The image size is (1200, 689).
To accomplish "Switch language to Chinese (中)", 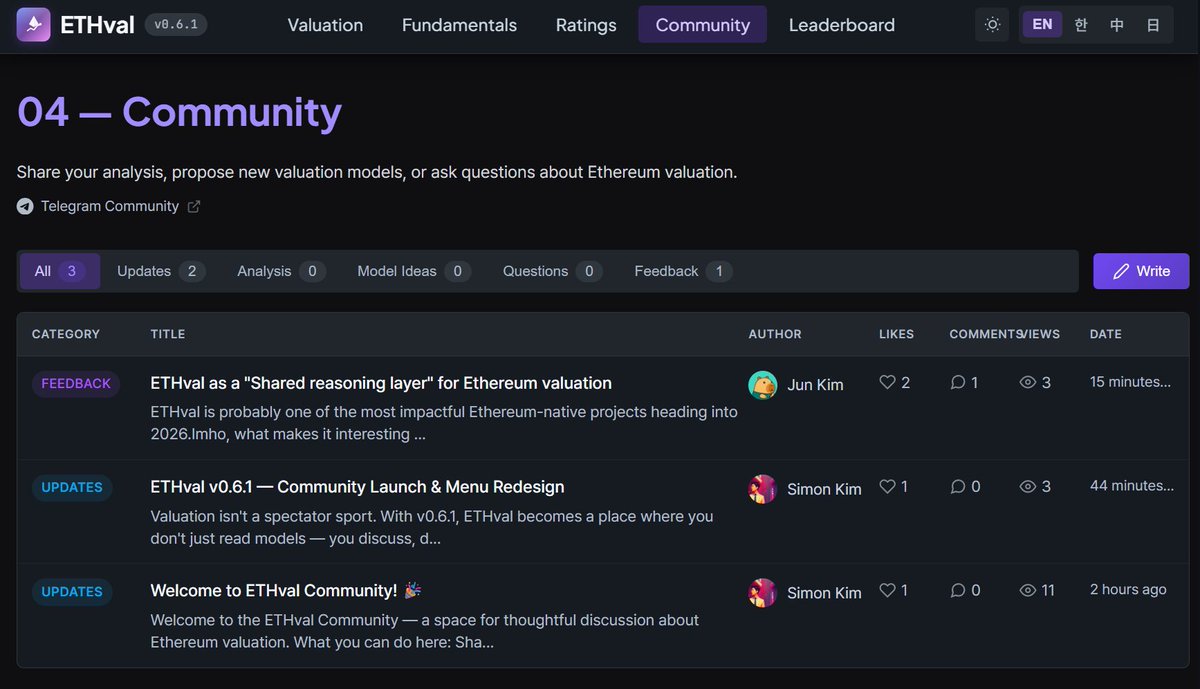I will click(x=1117, y=25).
